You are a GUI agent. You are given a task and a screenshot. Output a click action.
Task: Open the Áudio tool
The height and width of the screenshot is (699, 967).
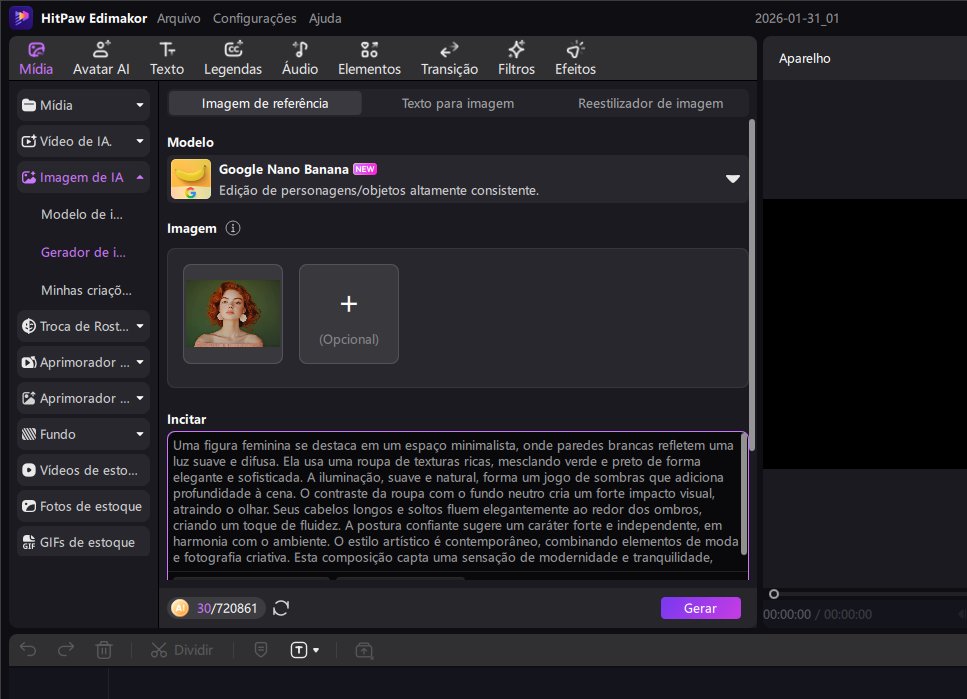point(300,58)
